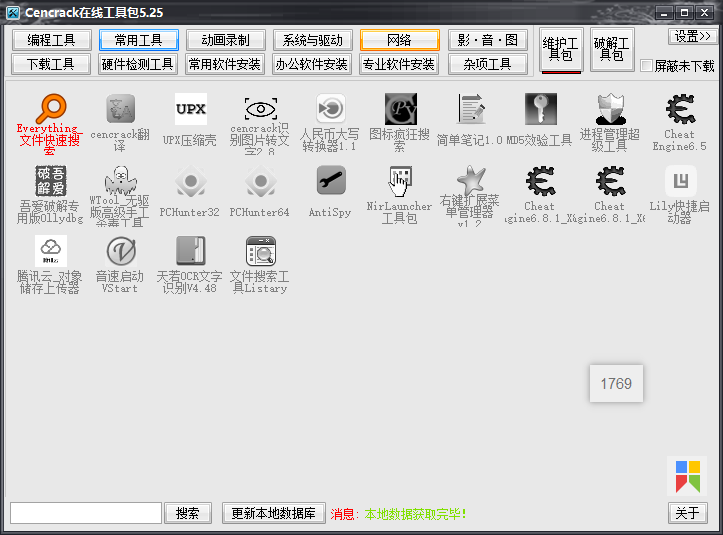Open the 专业软件安装 category
723x535 pixels.
coord(399,64)
